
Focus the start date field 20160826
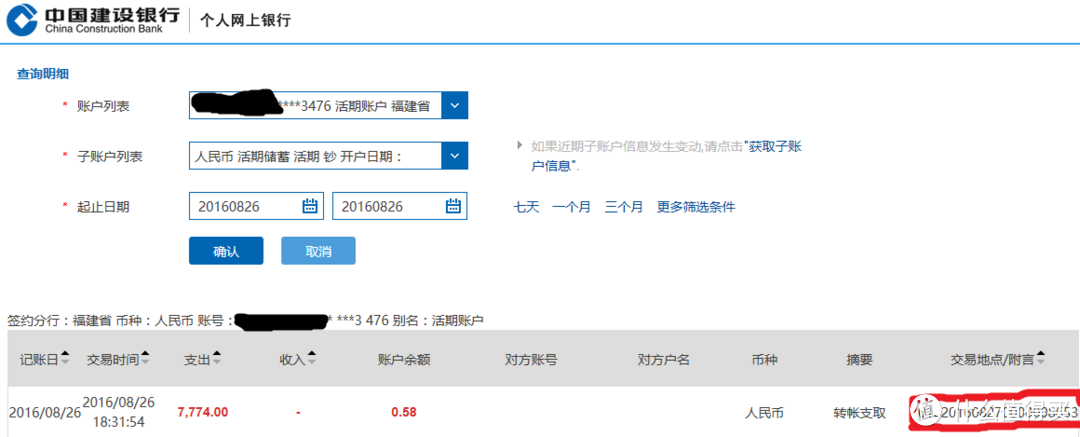pos(256,205)
